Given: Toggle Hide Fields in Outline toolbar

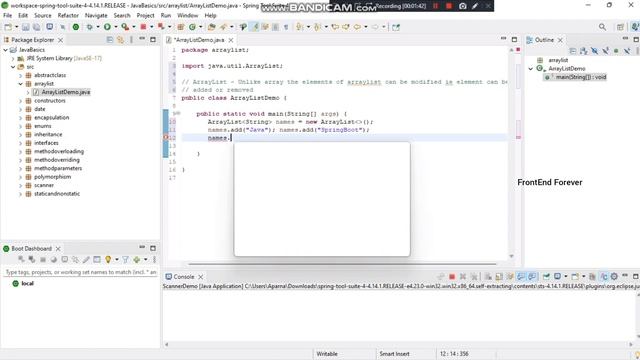Looking at the screenshot, I should [595, 51].
